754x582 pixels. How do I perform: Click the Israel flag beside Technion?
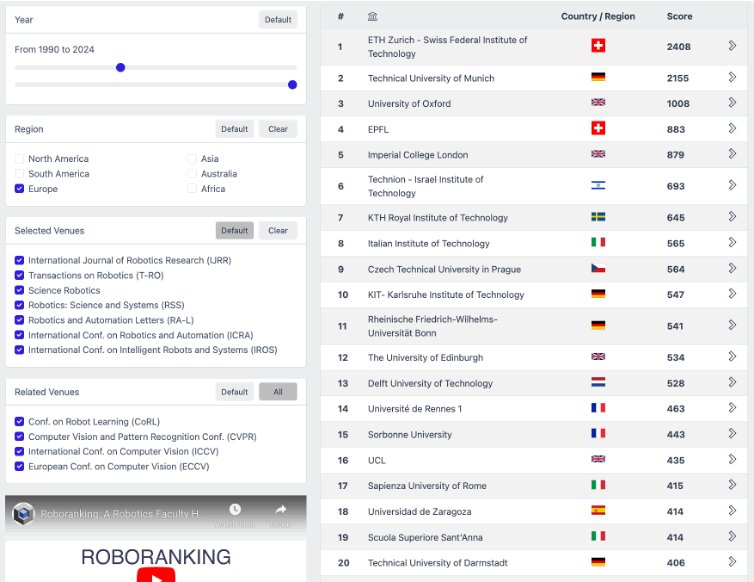coord(598,185)
